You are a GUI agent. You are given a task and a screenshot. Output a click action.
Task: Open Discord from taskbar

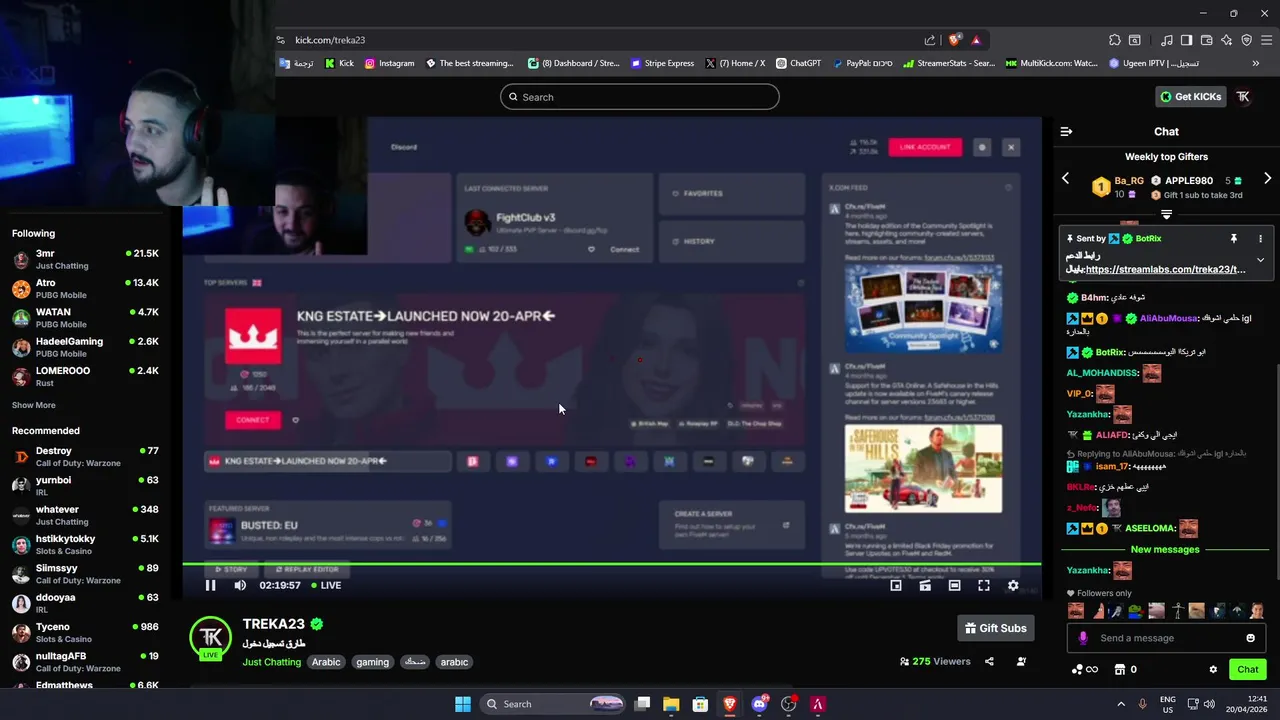tap(759, 704)
